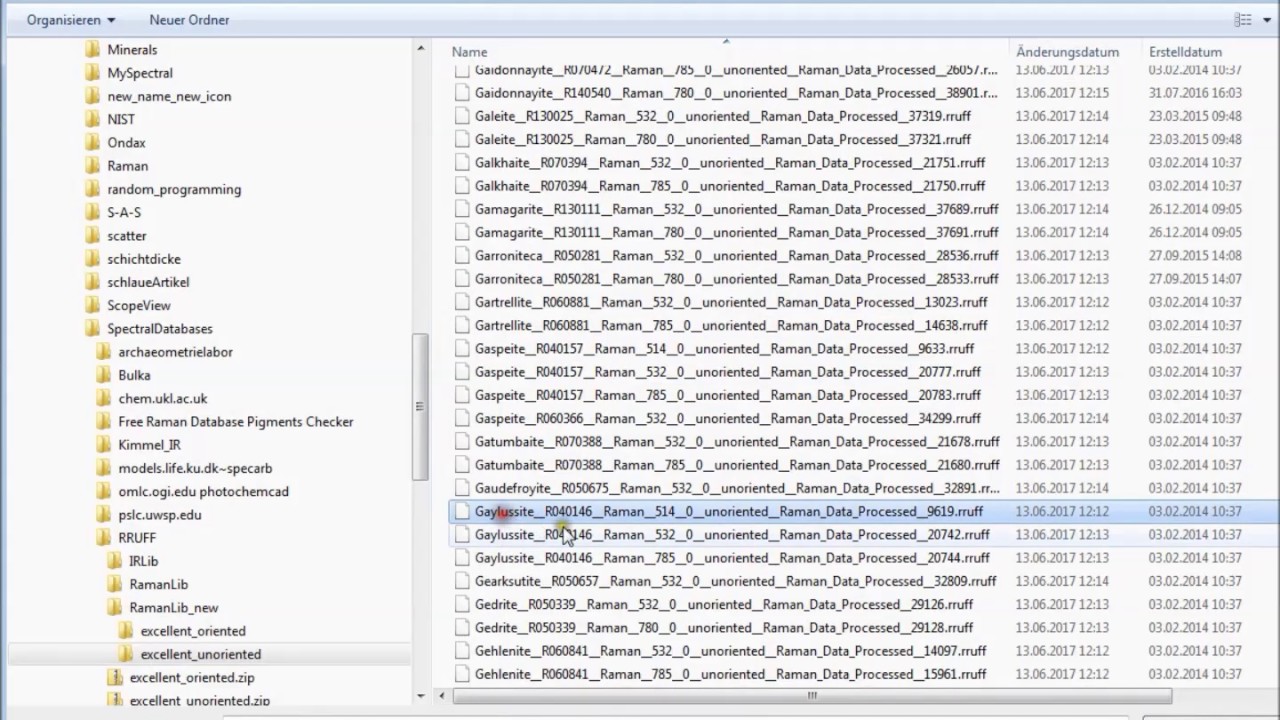This screenshot has height=720, width=1280.
Task: Click the file list horizontal scrollbar
Action: (x=811, y=696)
